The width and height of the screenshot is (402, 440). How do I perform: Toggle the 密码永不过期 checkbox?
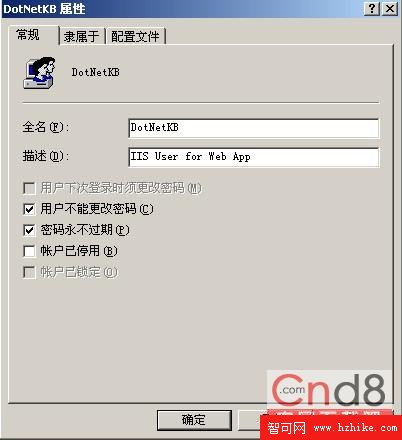[x=29, y=230]
